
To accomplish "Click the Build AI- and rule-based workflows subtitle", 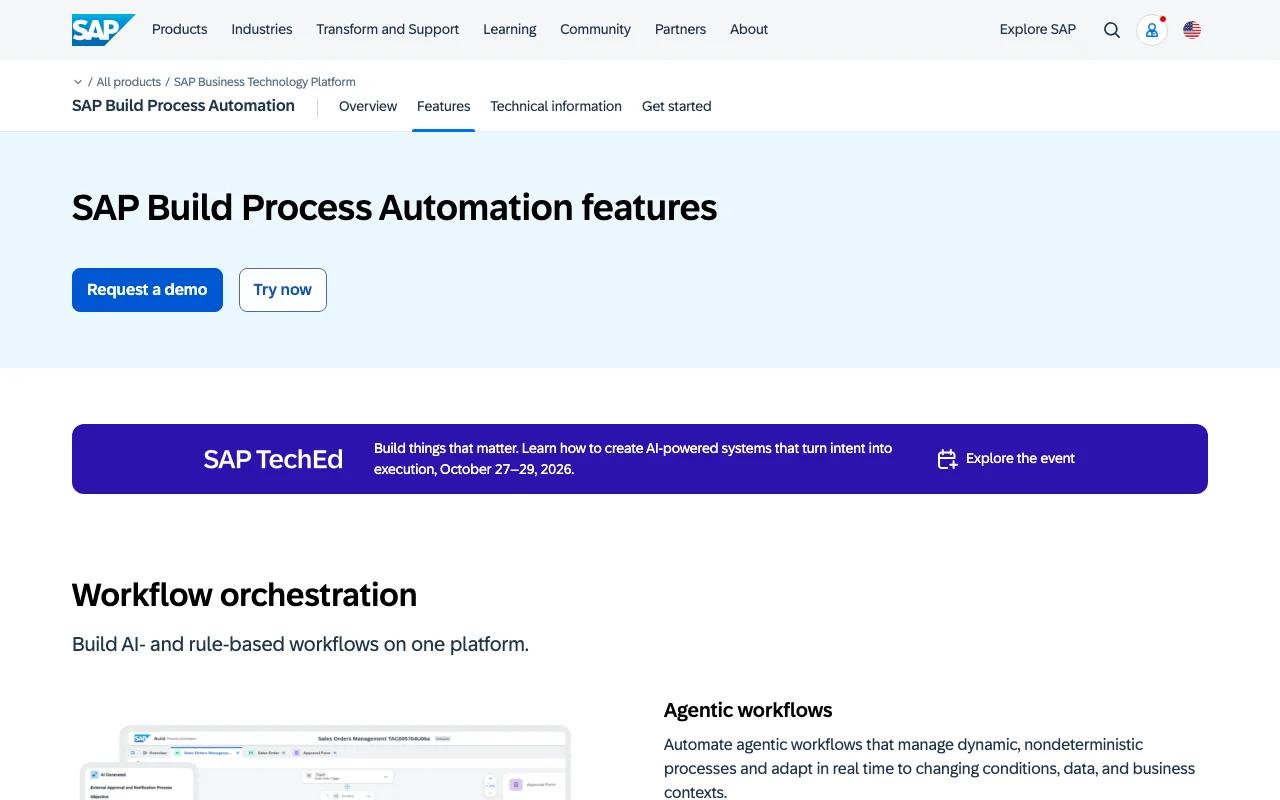I will click(300, 644).
